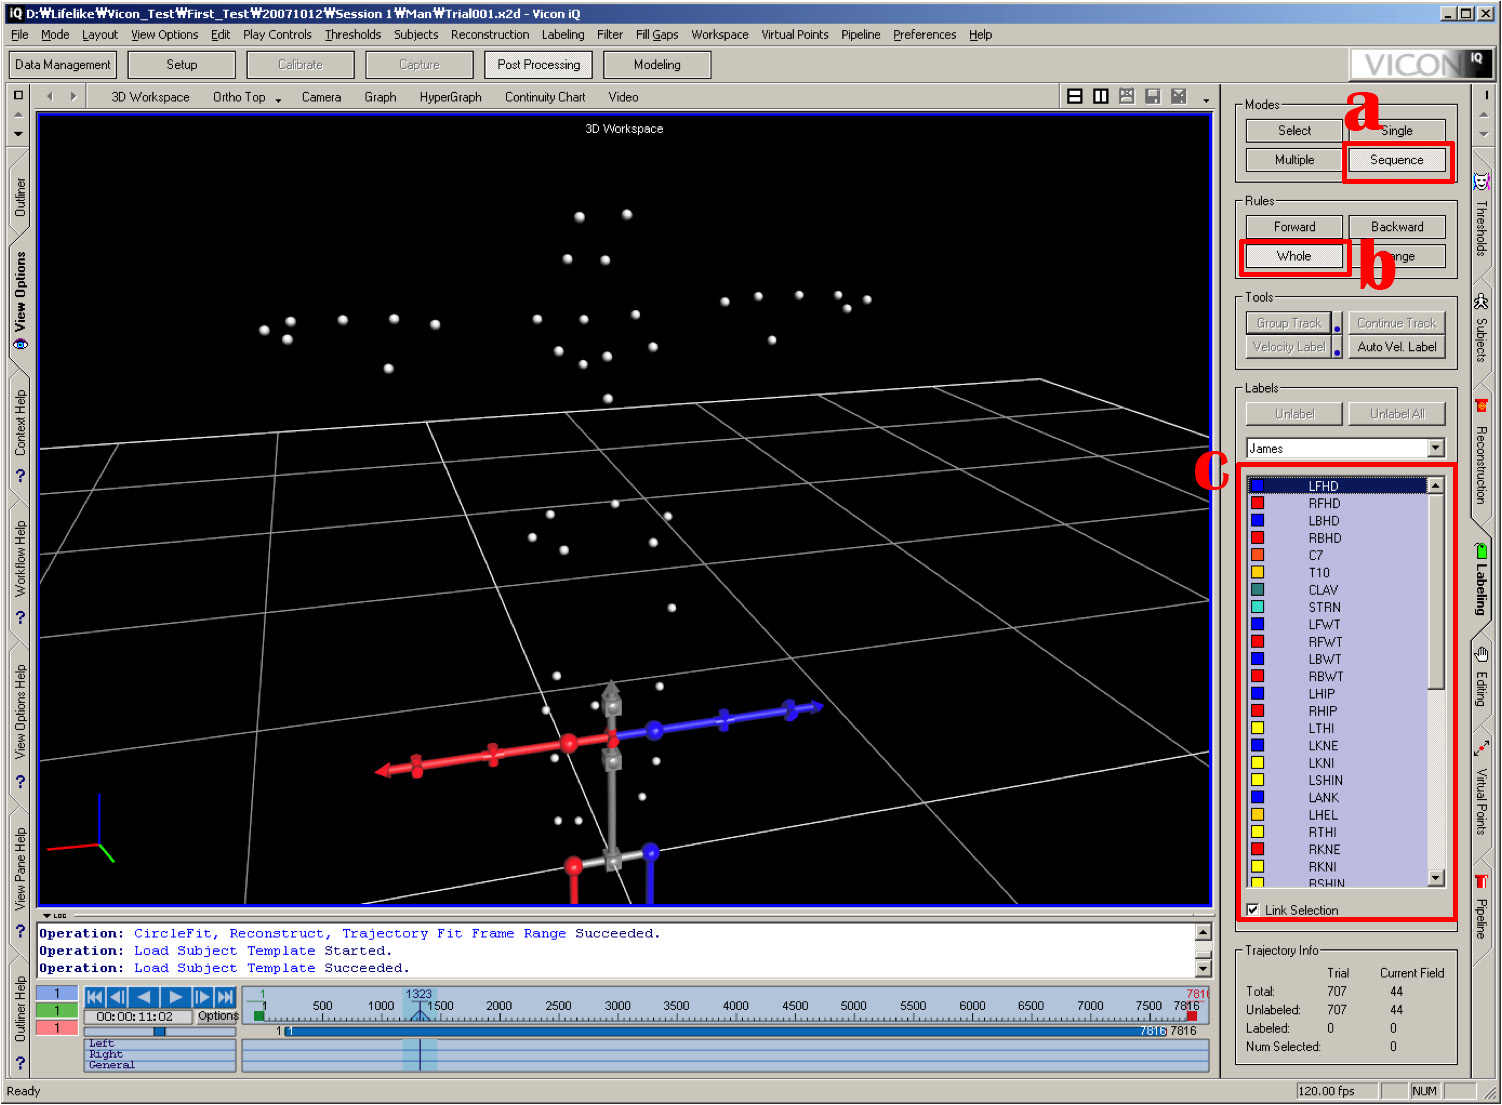Switch to the Post Processing stage
The height and width of the screenshot is (1105, 1502).
pyautogui.click(x=539, y=65)
